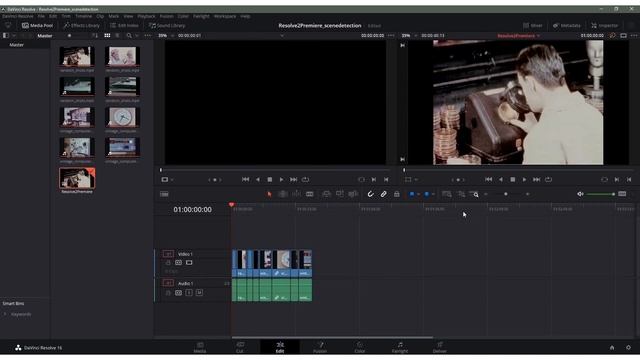Solo the Audio 1 track
Screen dimensions: 640x360
click(189, 293)
